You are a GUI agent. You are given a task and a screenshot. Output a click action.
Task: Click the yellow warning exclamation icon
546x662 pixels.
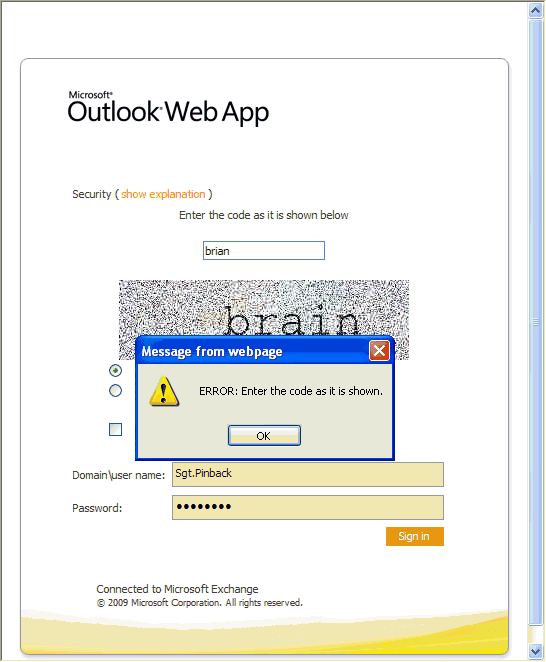point(164,391)
